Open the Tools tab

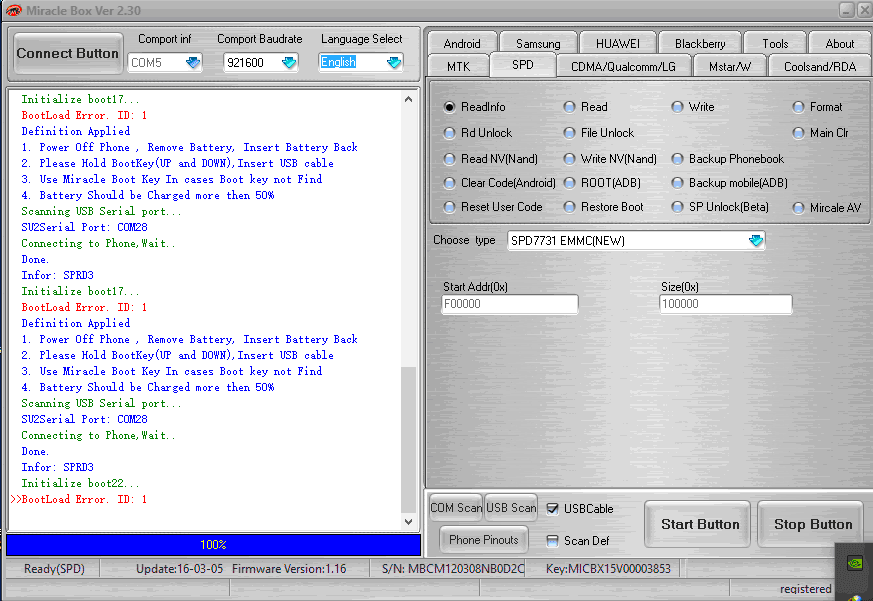pyautogui.click(x=775, y=43)
